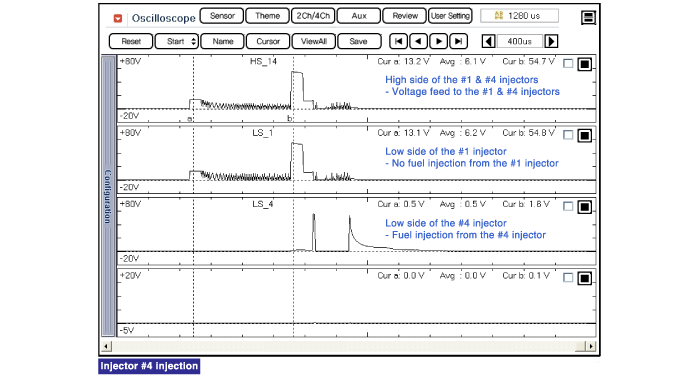Increase the 400us time base with right arrow
This screenshot has height=376, width=700.
(x=551, y=42)
